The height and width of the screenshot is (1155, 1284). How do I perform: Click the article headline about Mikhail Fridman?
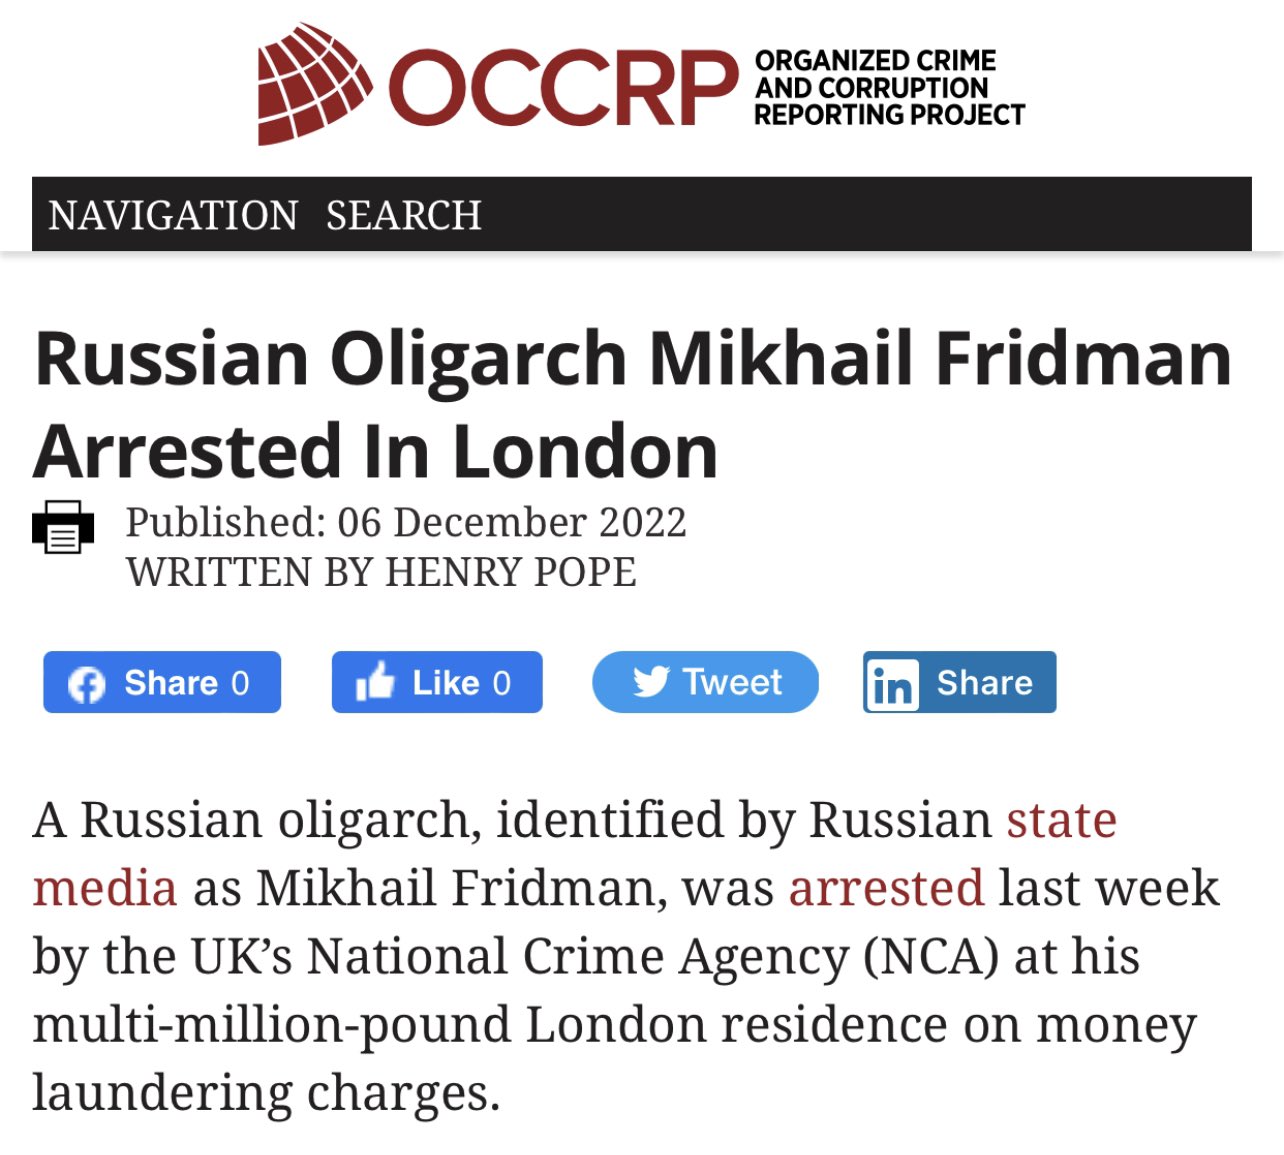(x=633, y=404)
